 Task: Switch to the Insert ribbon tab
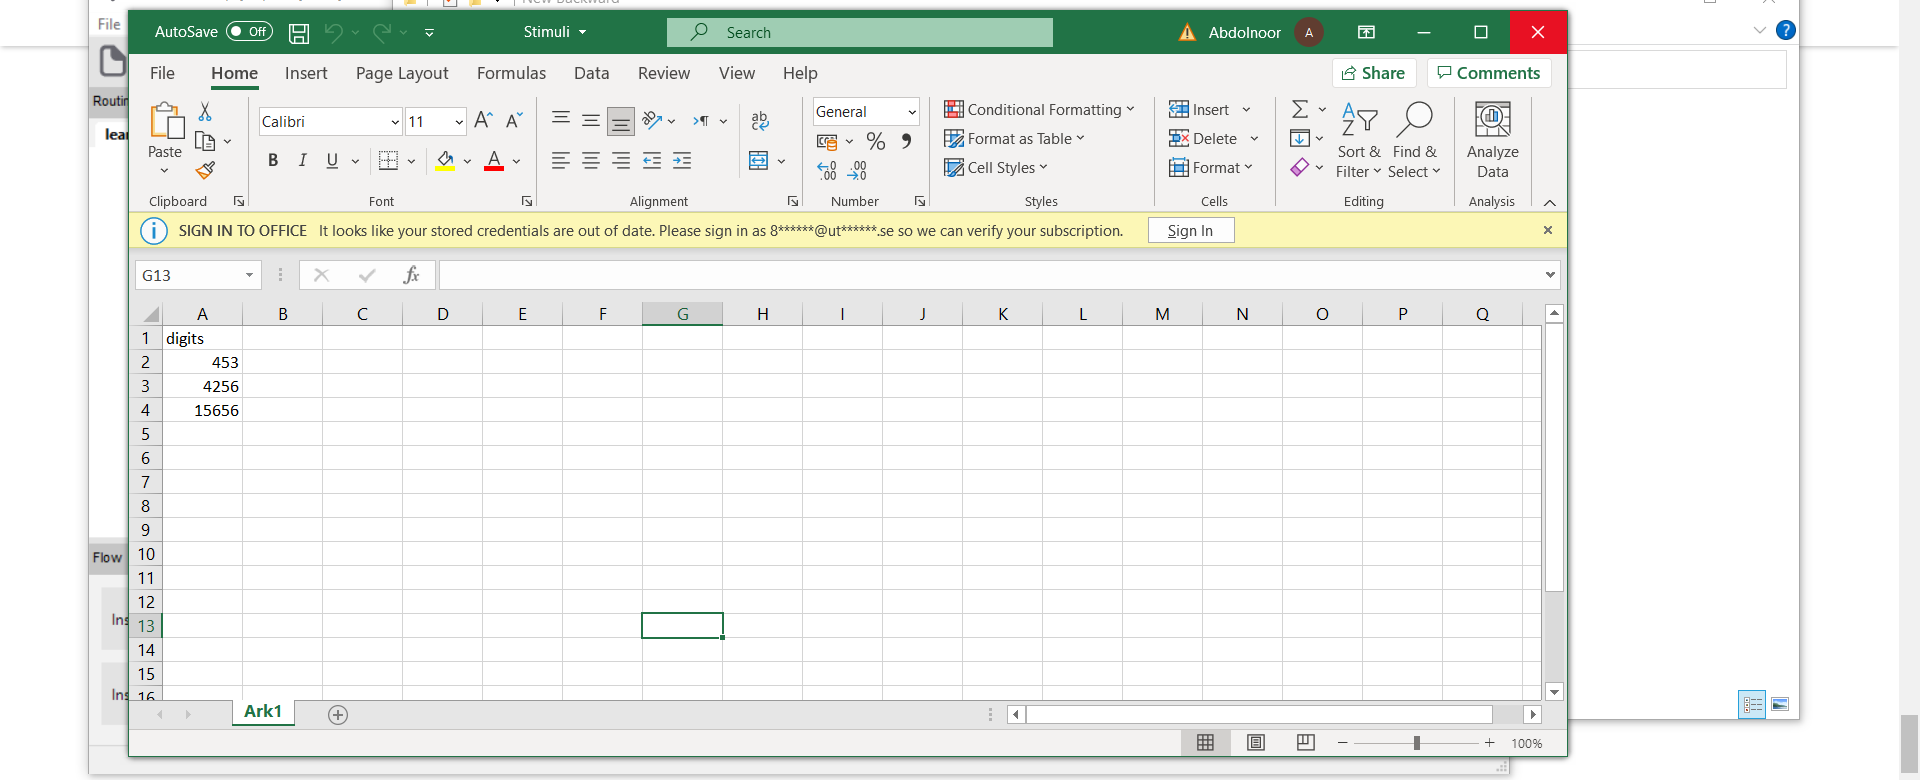306,73
